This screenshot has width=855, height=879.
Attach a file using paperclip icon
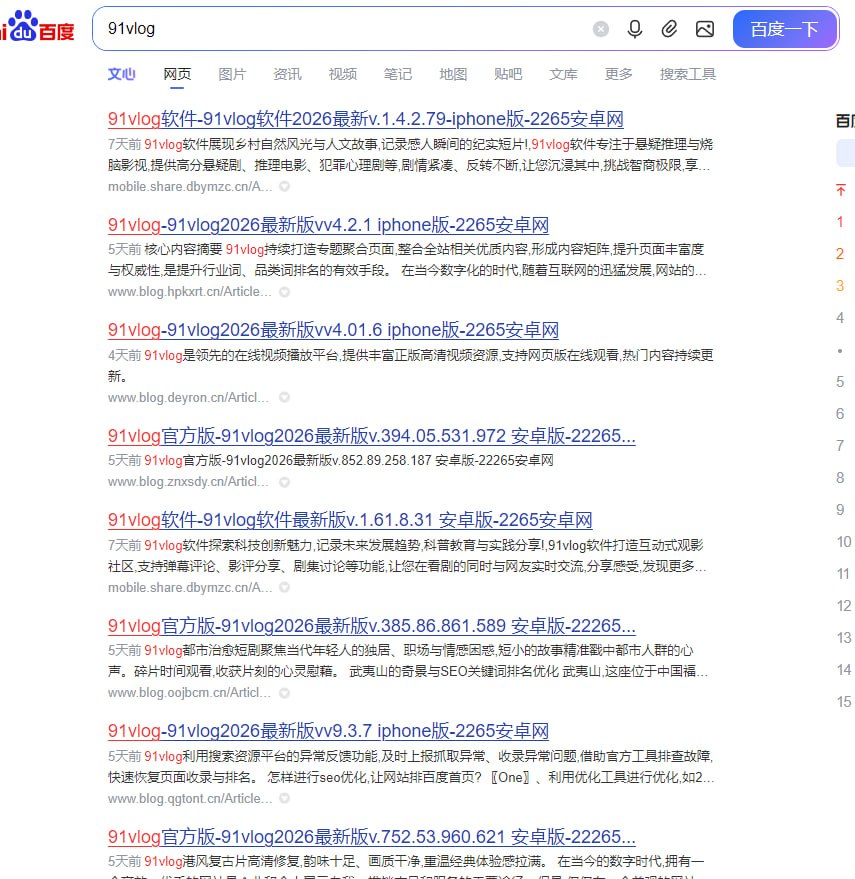click(x=669, y=29)
